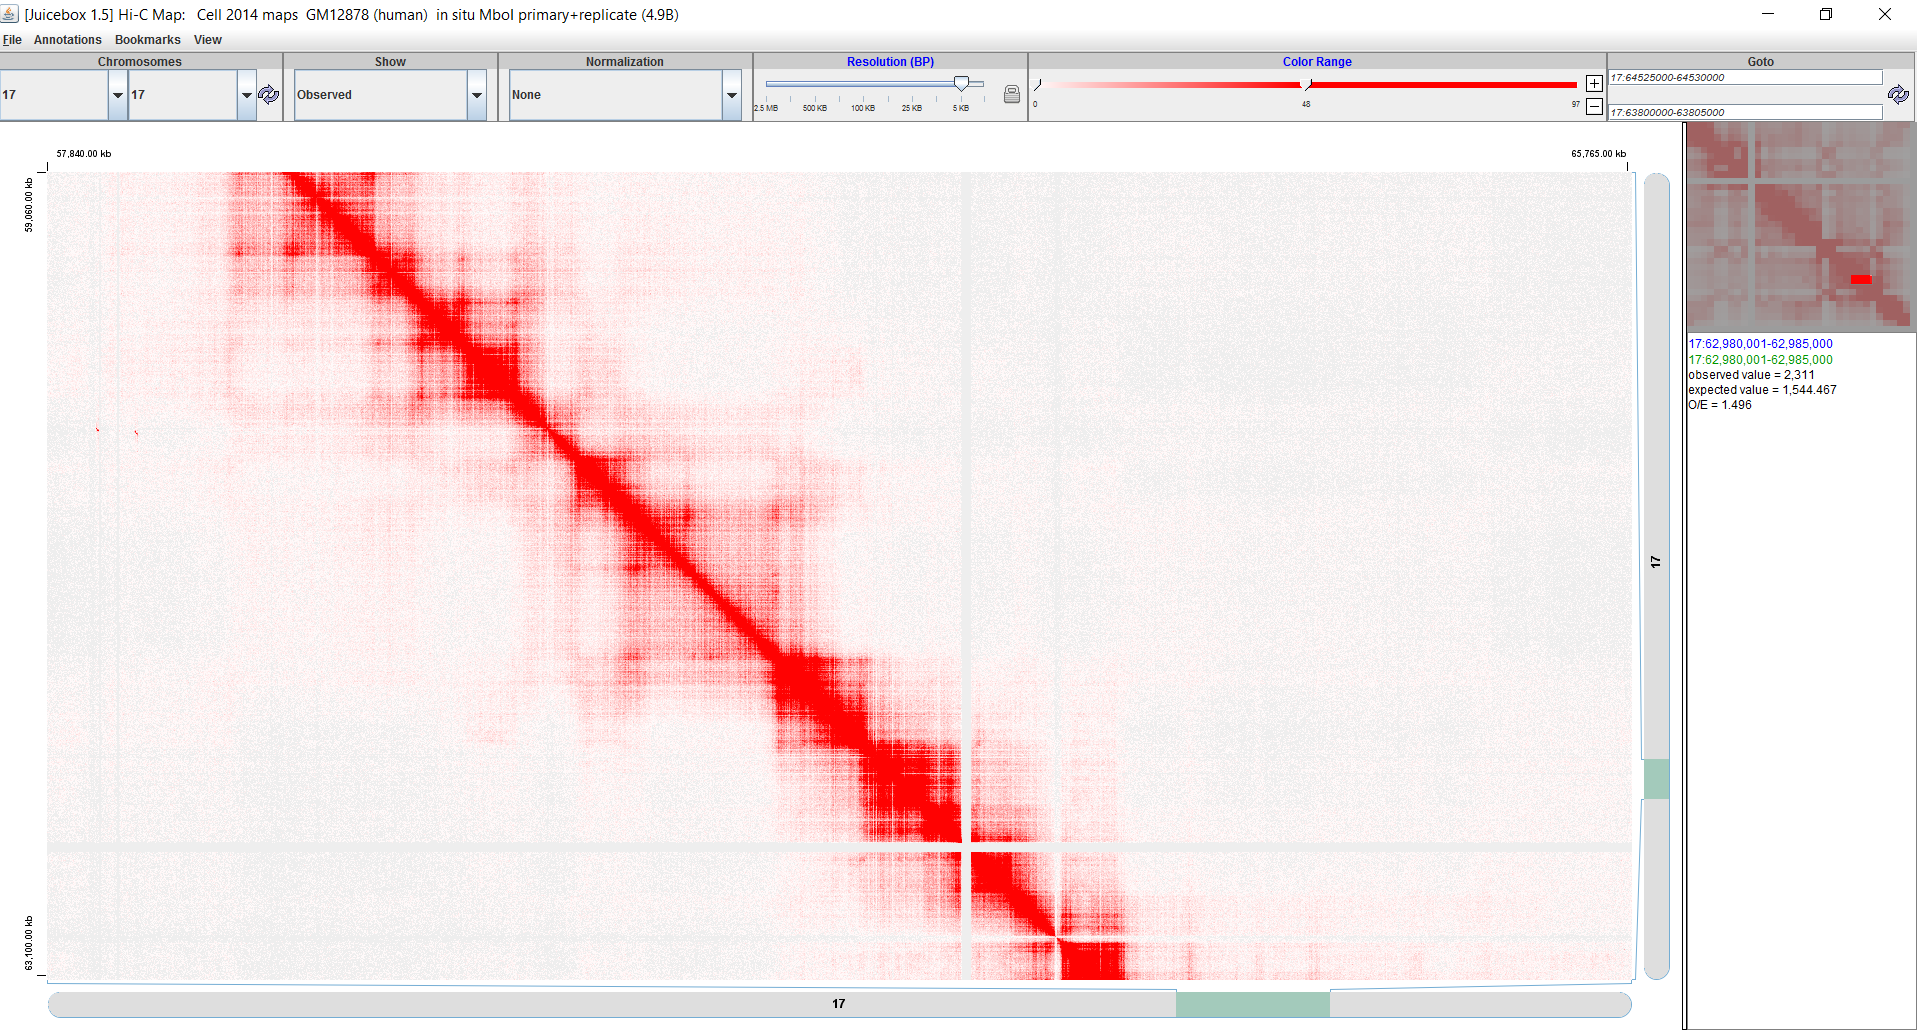Open the File menu
Screen dimensions: 1917x1030
point(12,40)
